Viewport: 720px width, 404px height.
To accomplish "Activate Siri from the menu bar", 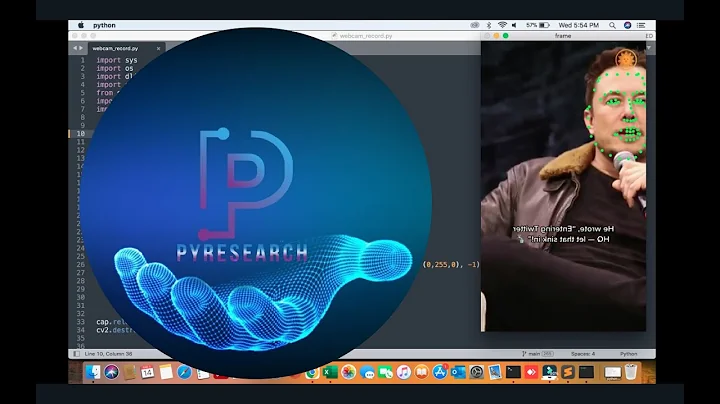I will (627, 25).
